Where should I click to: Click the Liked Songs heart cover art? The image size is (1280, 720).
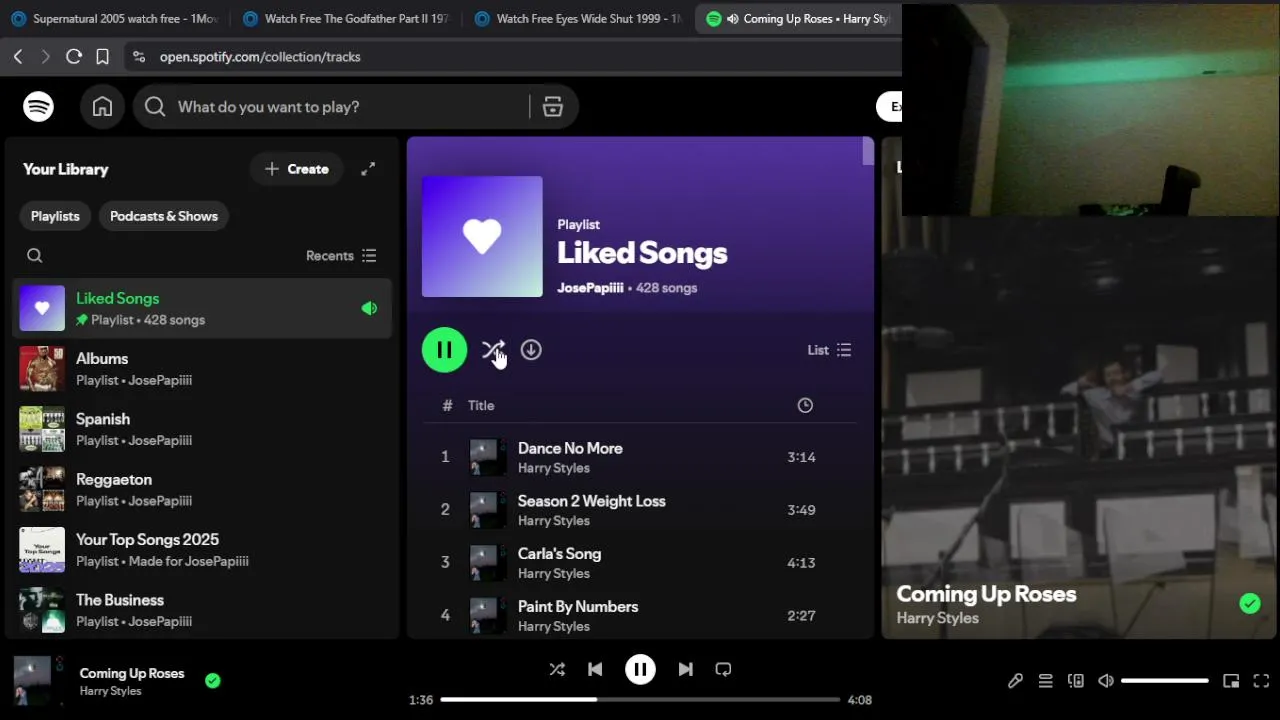482,237
